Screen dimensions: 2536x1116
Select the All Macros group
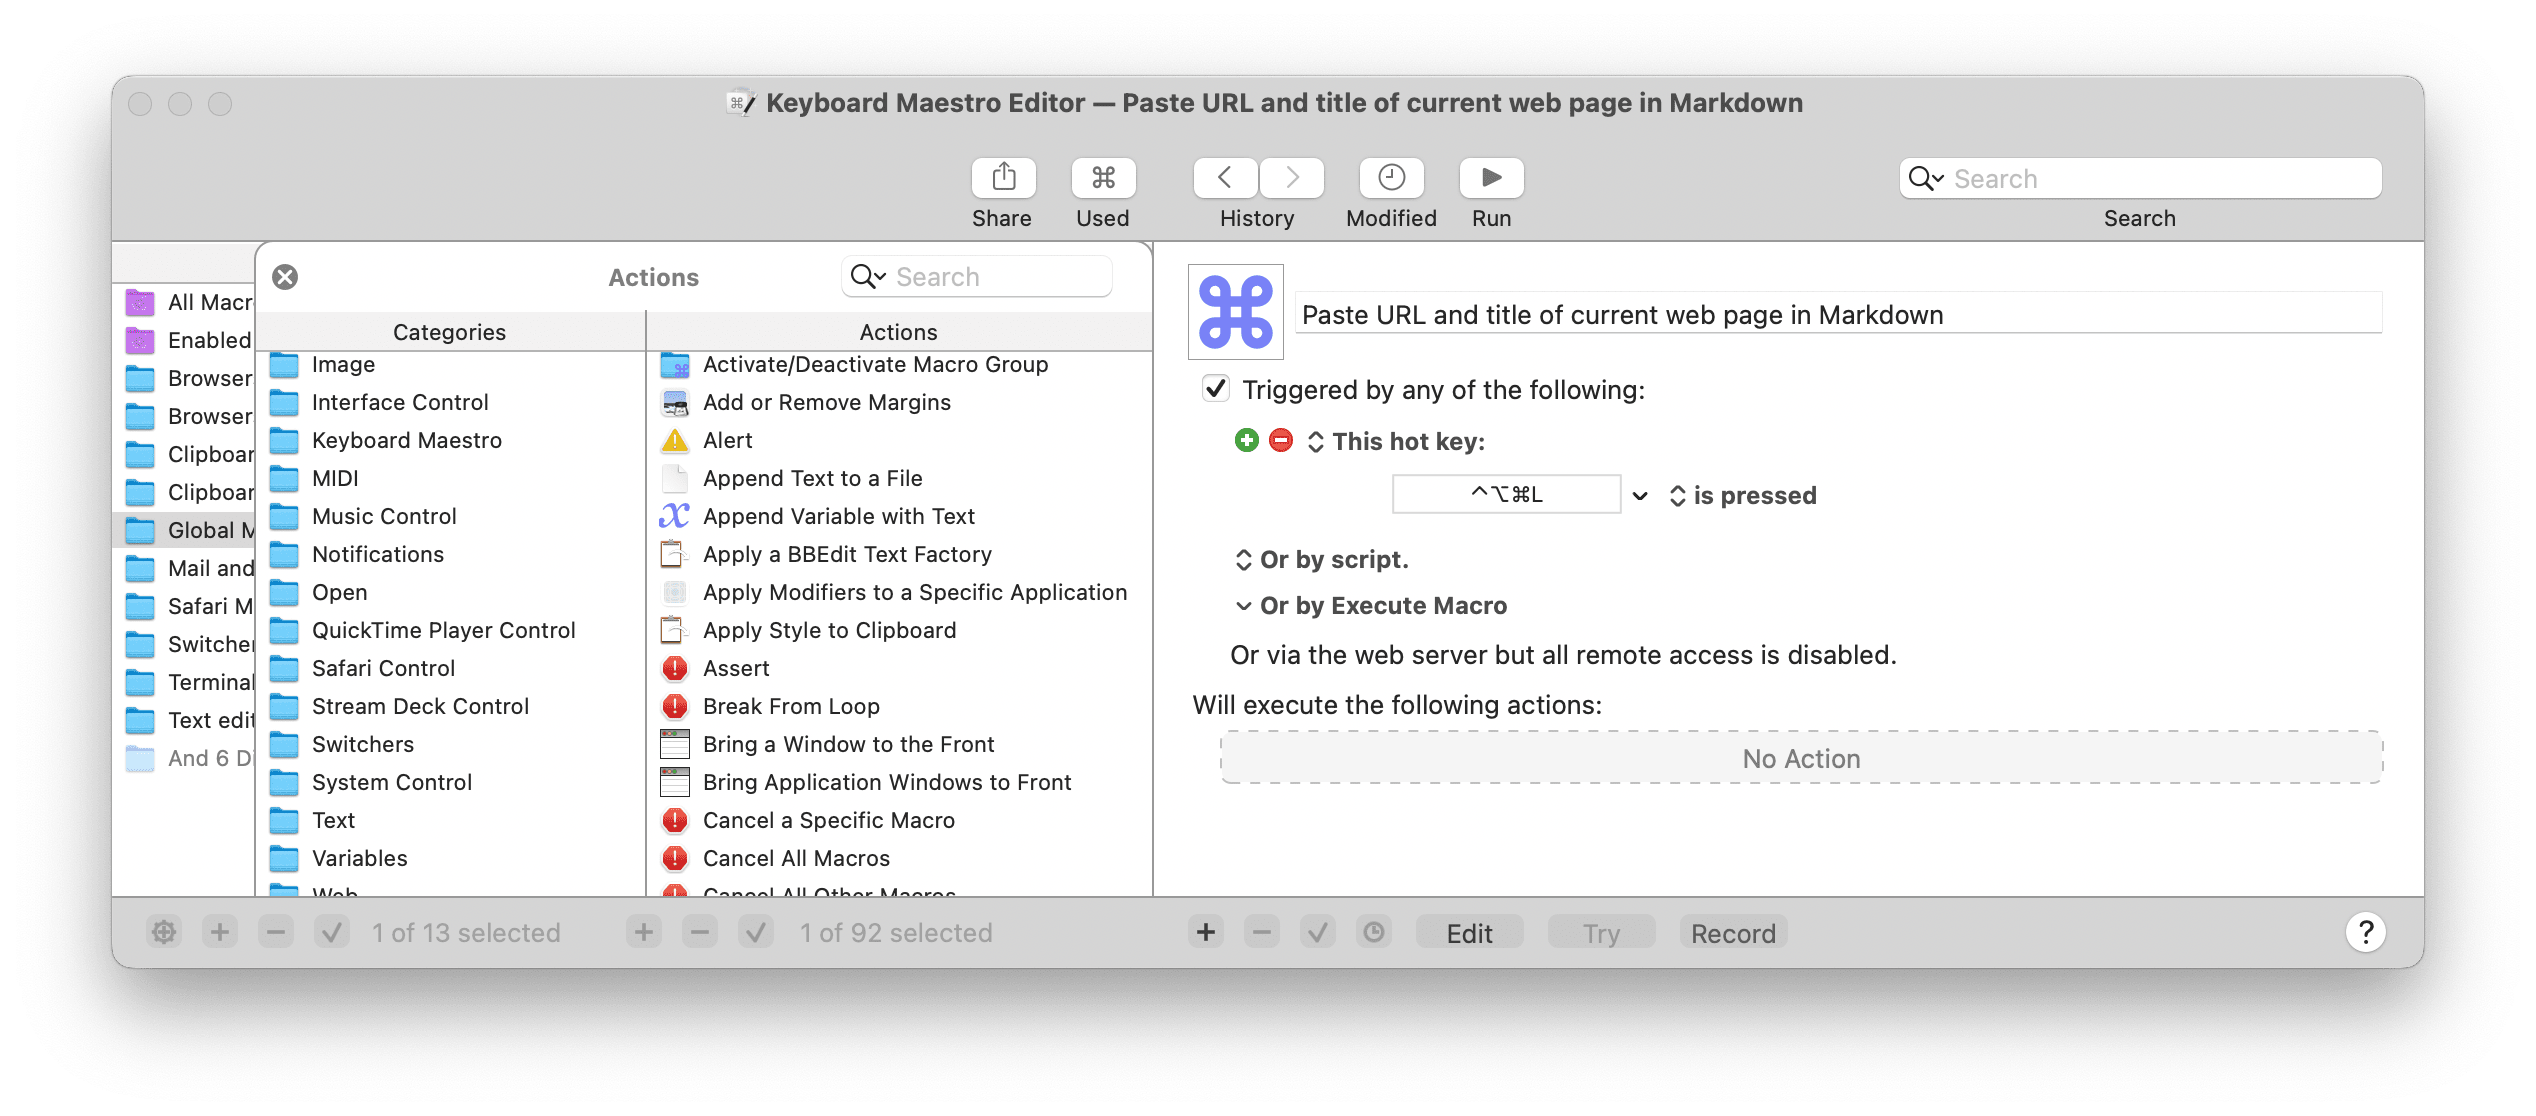click(184, 302)
